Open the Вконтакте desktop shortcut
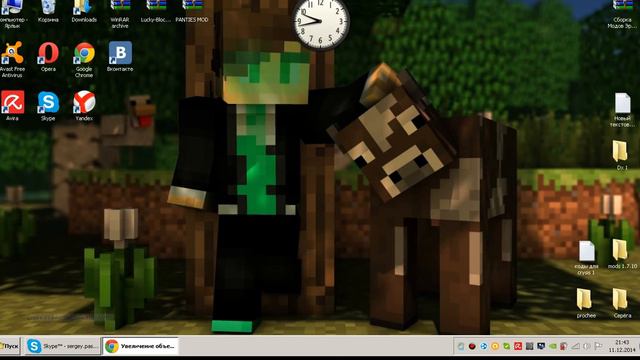 (120, 57)
